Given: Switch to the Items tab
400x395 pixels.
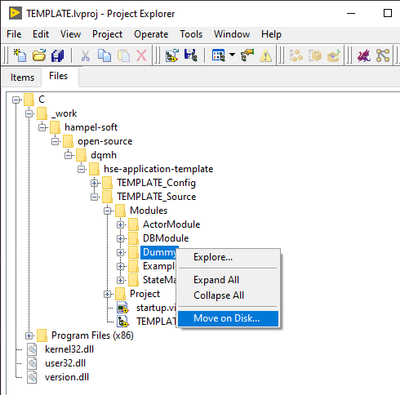Looking at the screenshot, I should (22, 77).
